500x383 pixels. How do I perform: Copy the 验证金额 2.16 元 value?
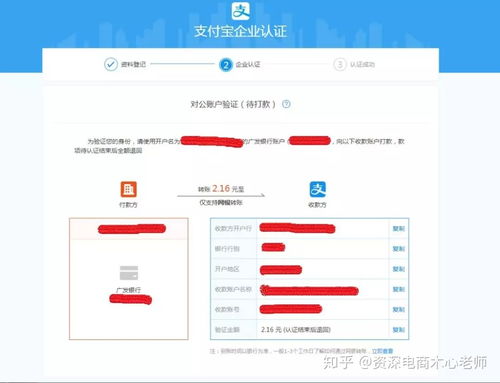click(399, 330)
